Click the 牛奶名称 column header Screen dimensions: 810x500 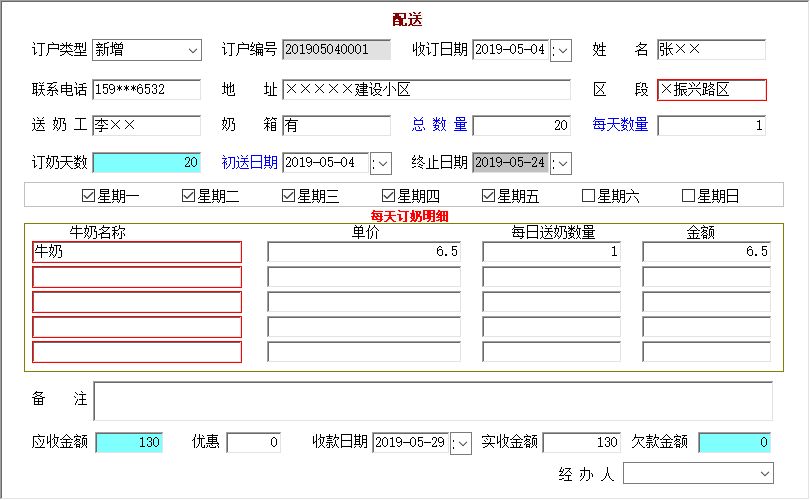click(x=97, y=232)
